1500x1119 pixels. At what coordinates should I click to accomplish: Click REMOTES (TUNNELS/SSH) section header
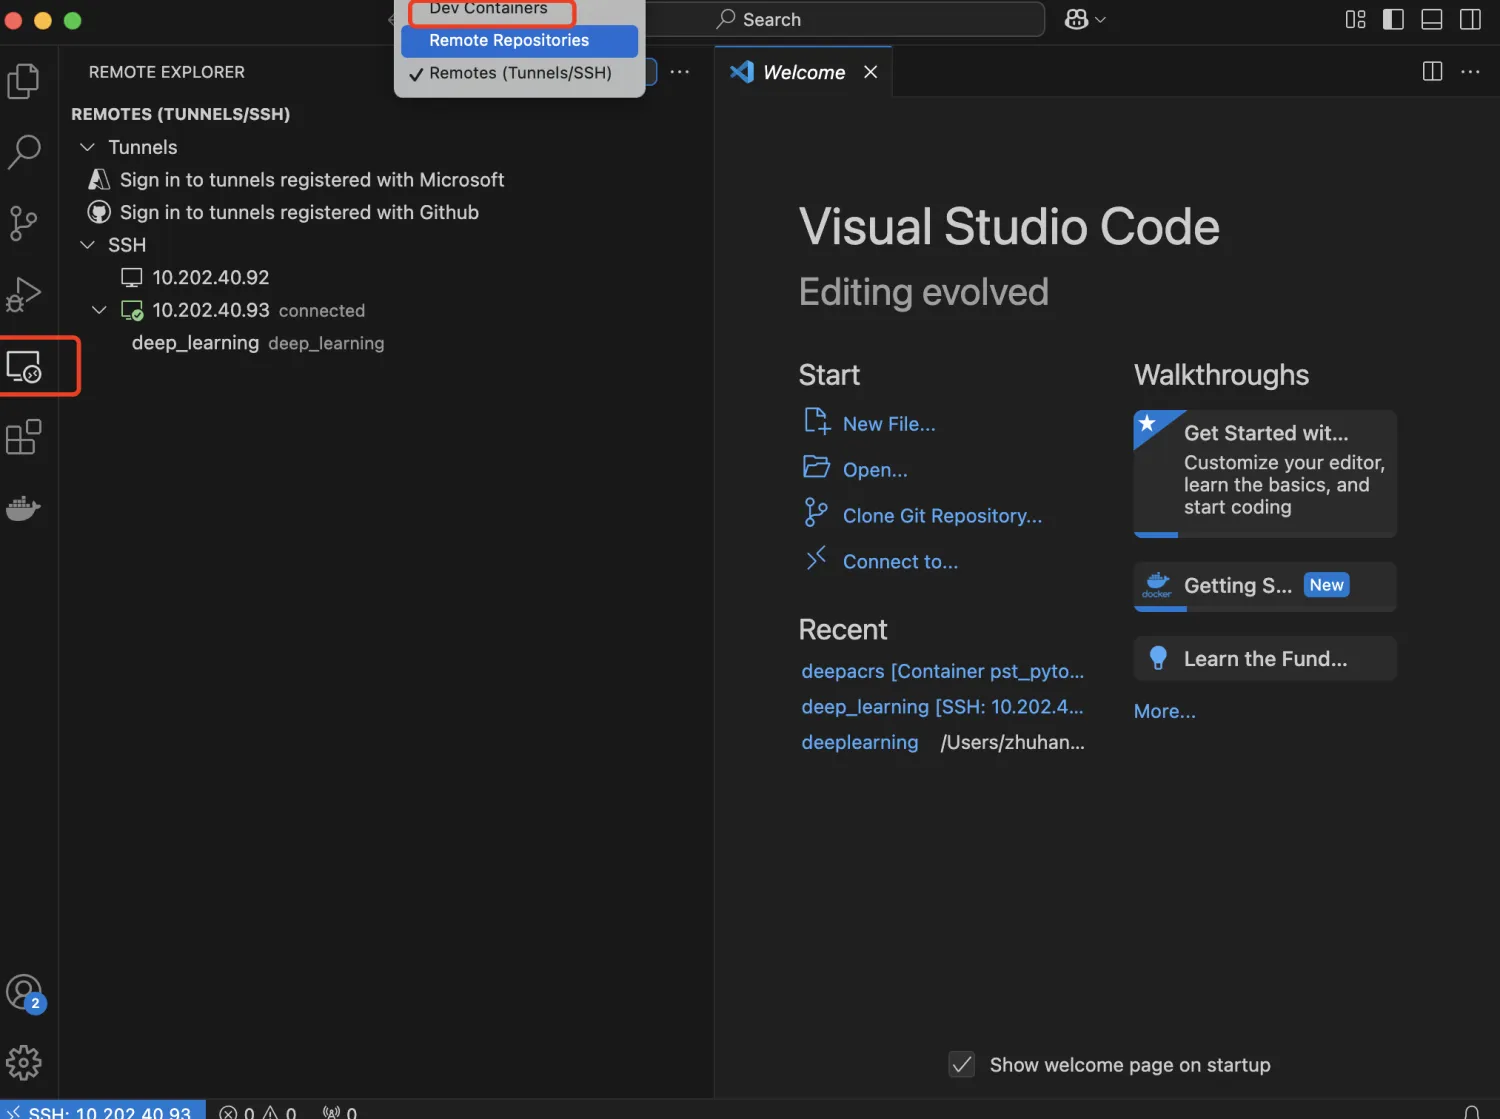coord(180,114)
